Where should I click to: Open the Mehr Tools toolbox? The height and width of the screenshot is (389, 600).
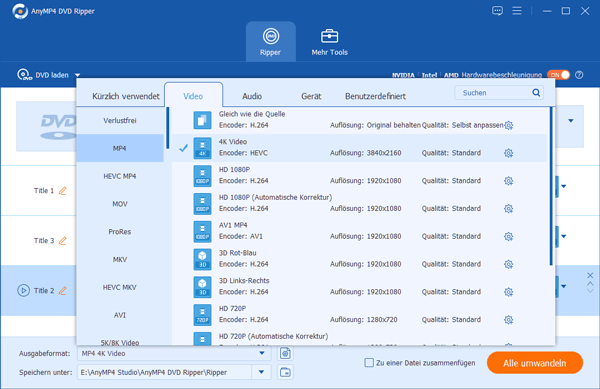click(x=329, y=42)
